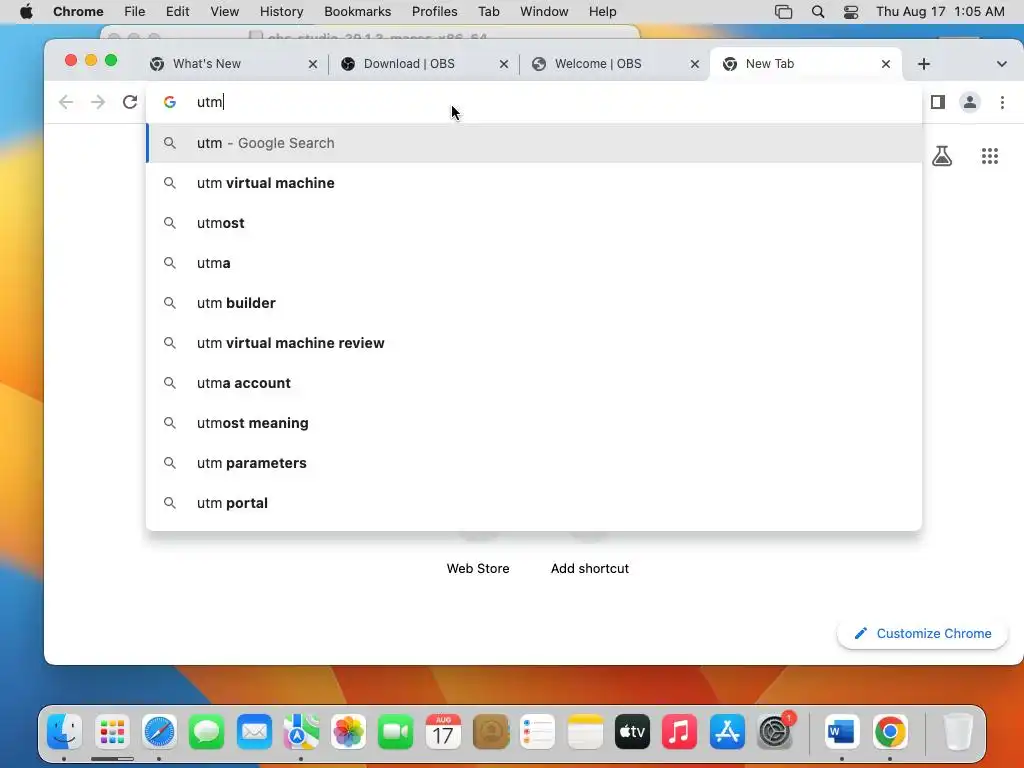
Task: Open Calendar from the Dock
Action: pos(443,731)
